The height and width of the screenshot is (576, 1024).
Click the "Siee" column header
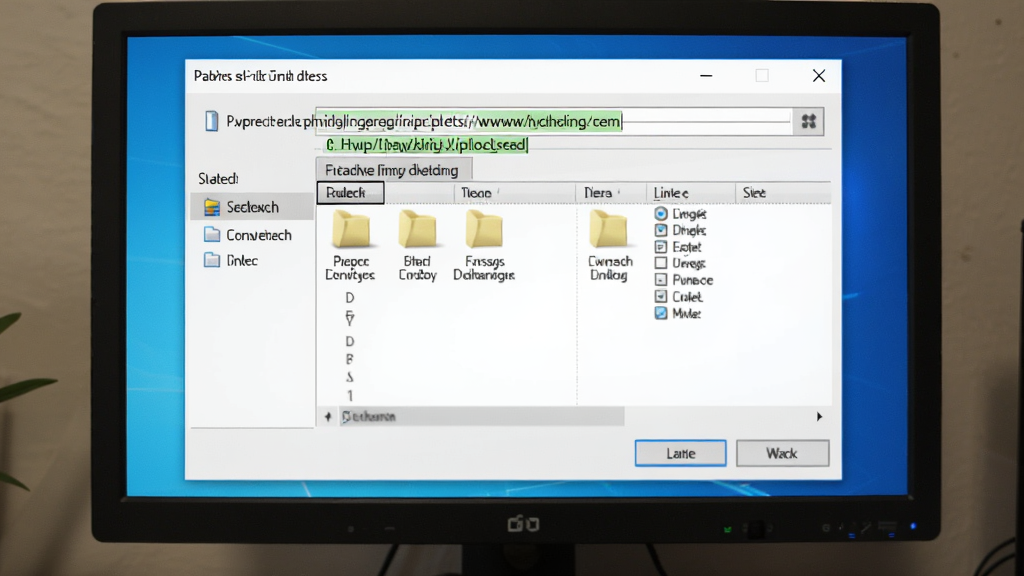coord(782,193)
